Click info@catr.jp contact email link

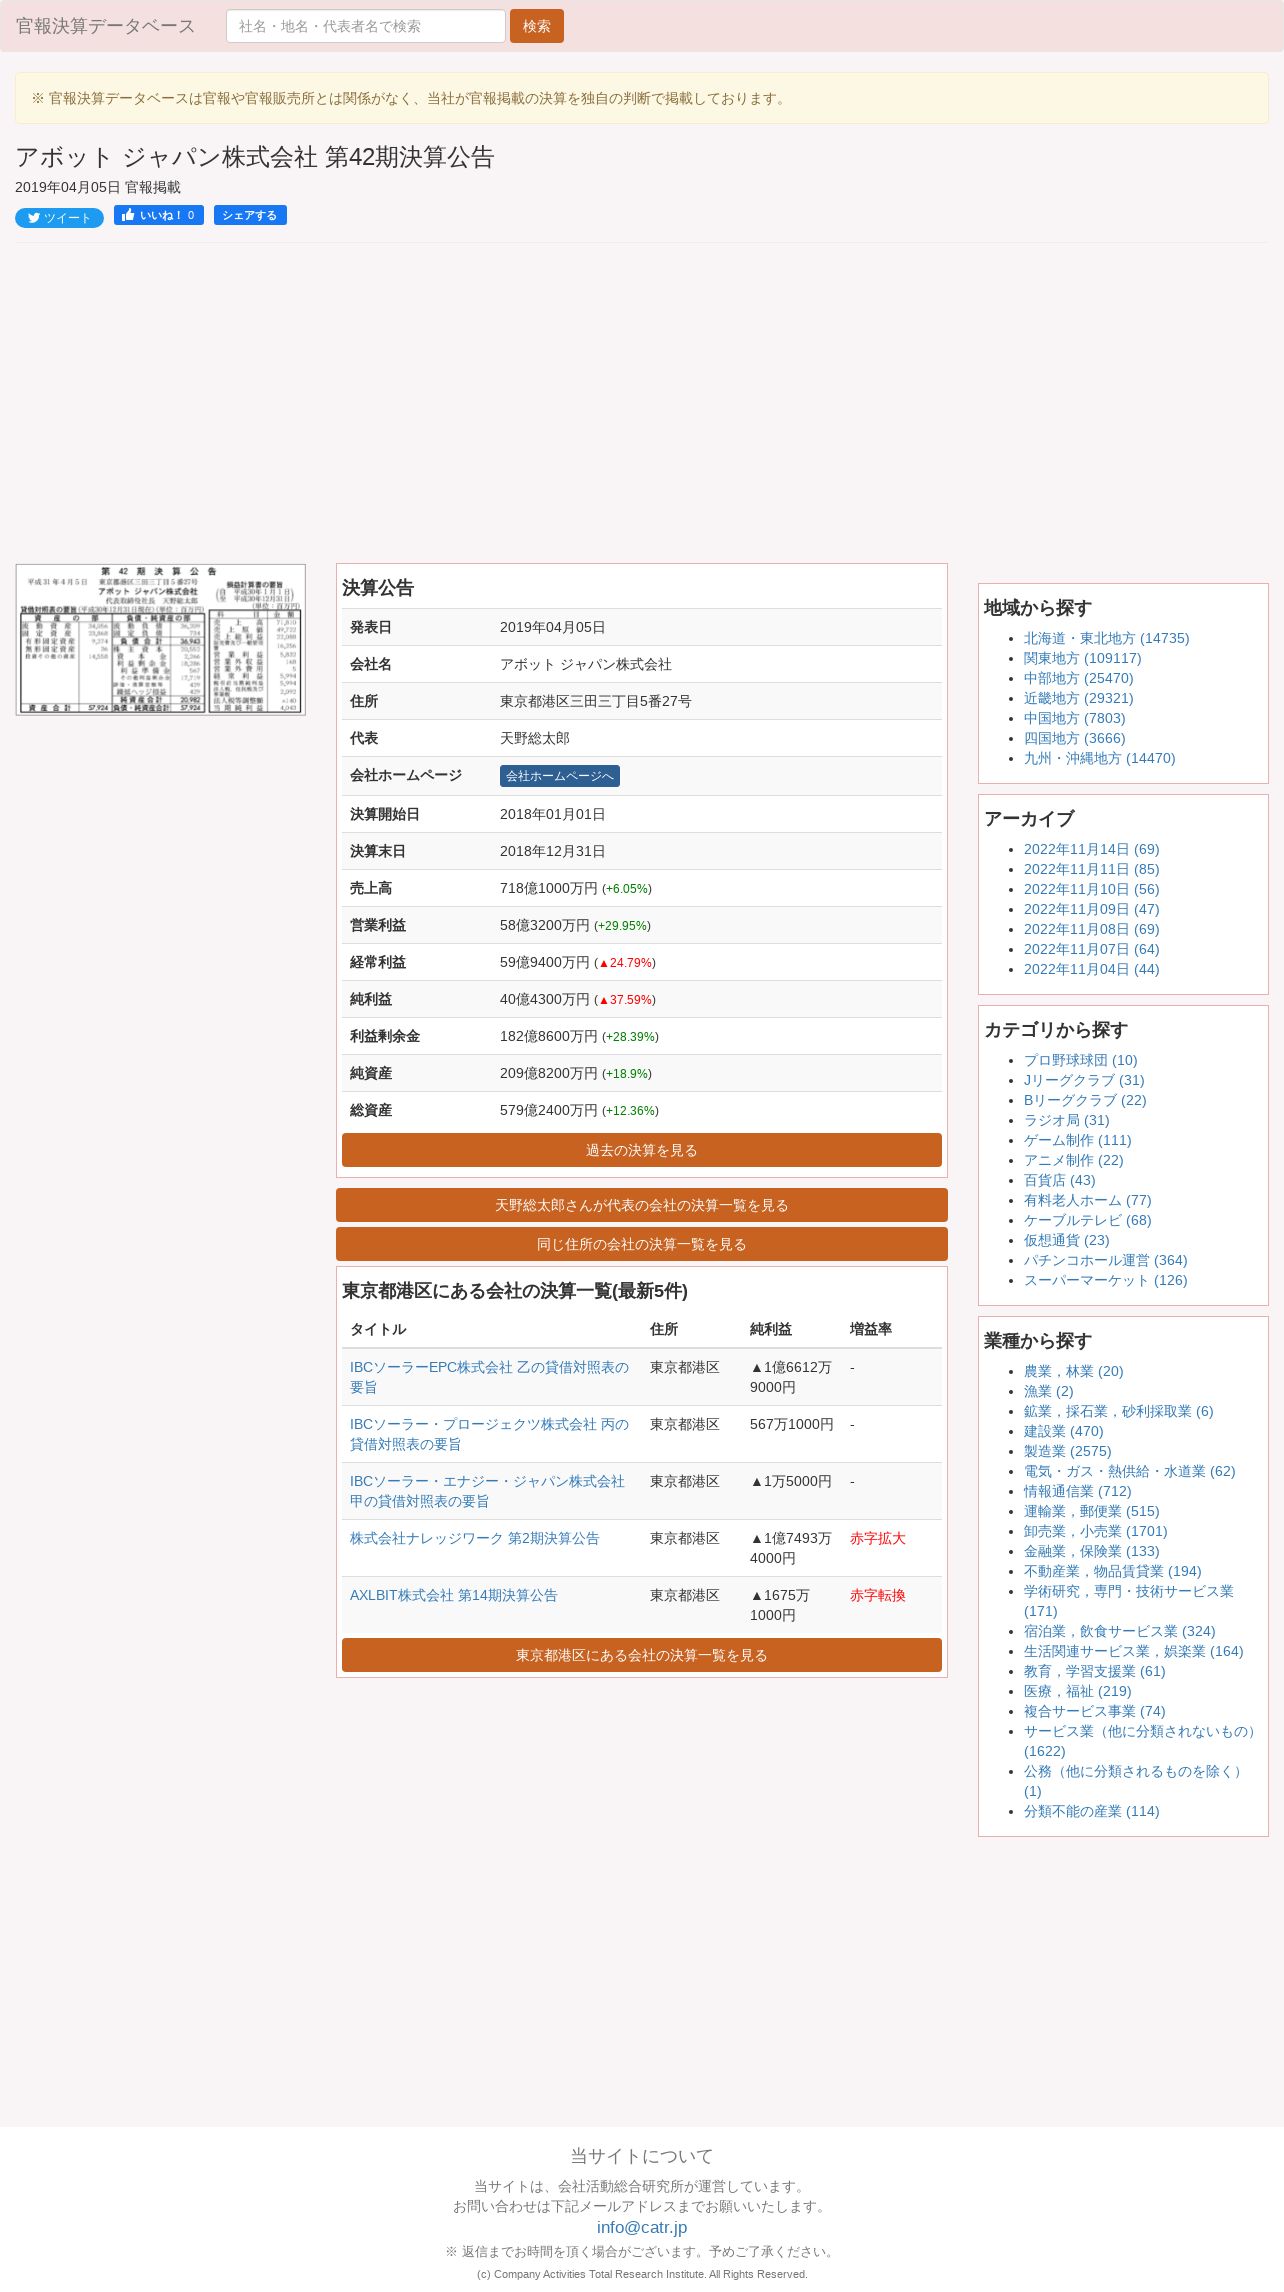tap(642, 2227)
